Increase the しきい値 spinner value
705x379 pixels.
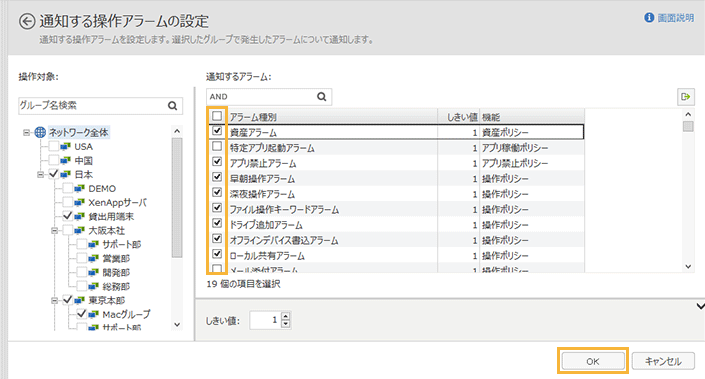286,317
